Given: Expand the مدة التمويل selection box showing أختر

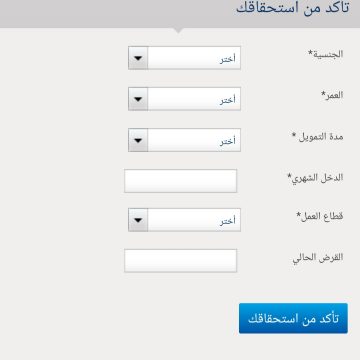Looking at the screenshot, I should point(184,140).
